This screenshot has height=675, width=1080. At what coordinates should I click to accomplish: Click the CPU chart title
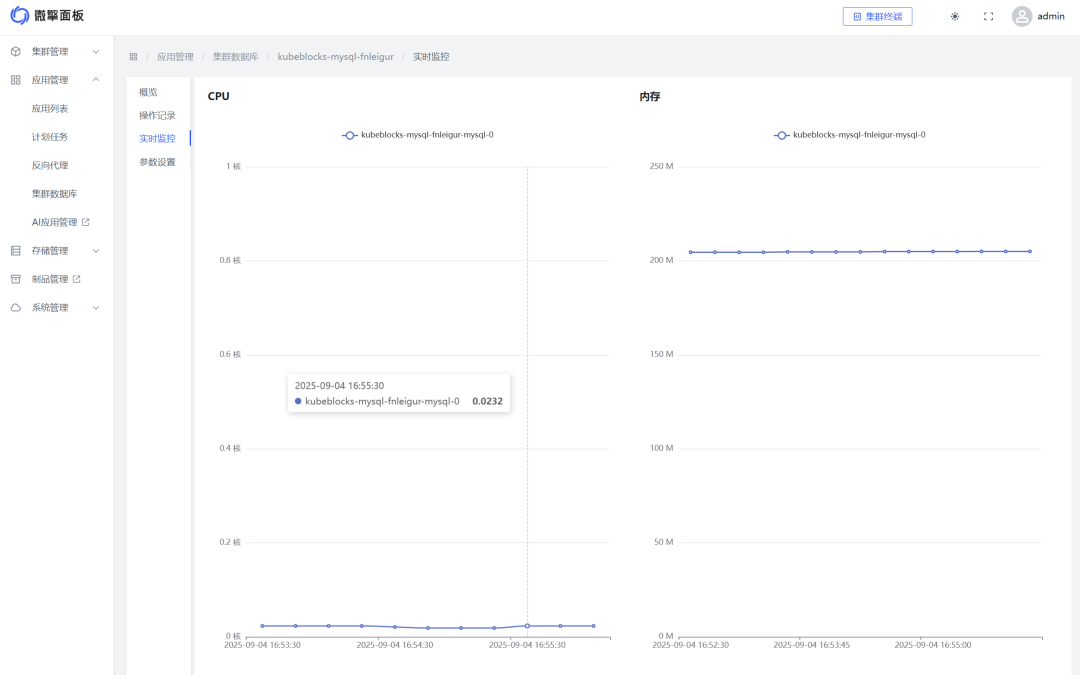(x=218, y=96)
